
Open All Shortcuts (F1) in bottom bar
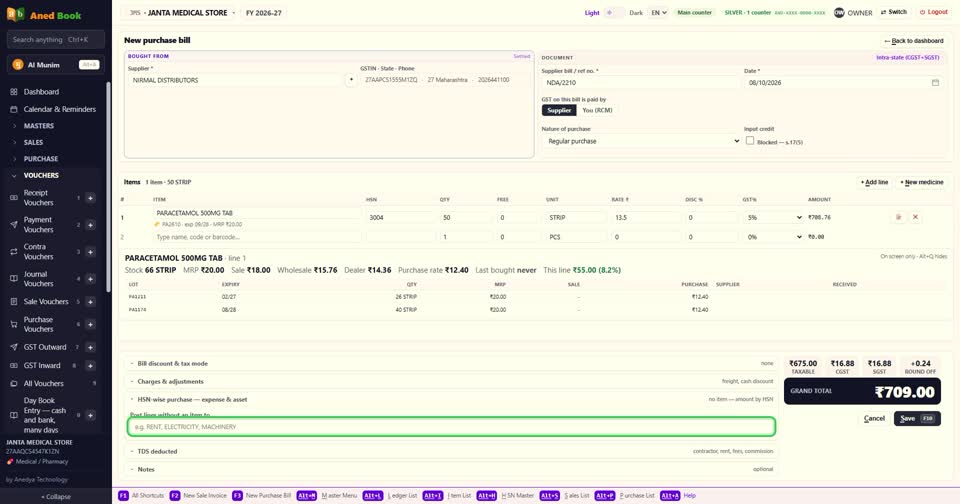click(x=141, y=495)
